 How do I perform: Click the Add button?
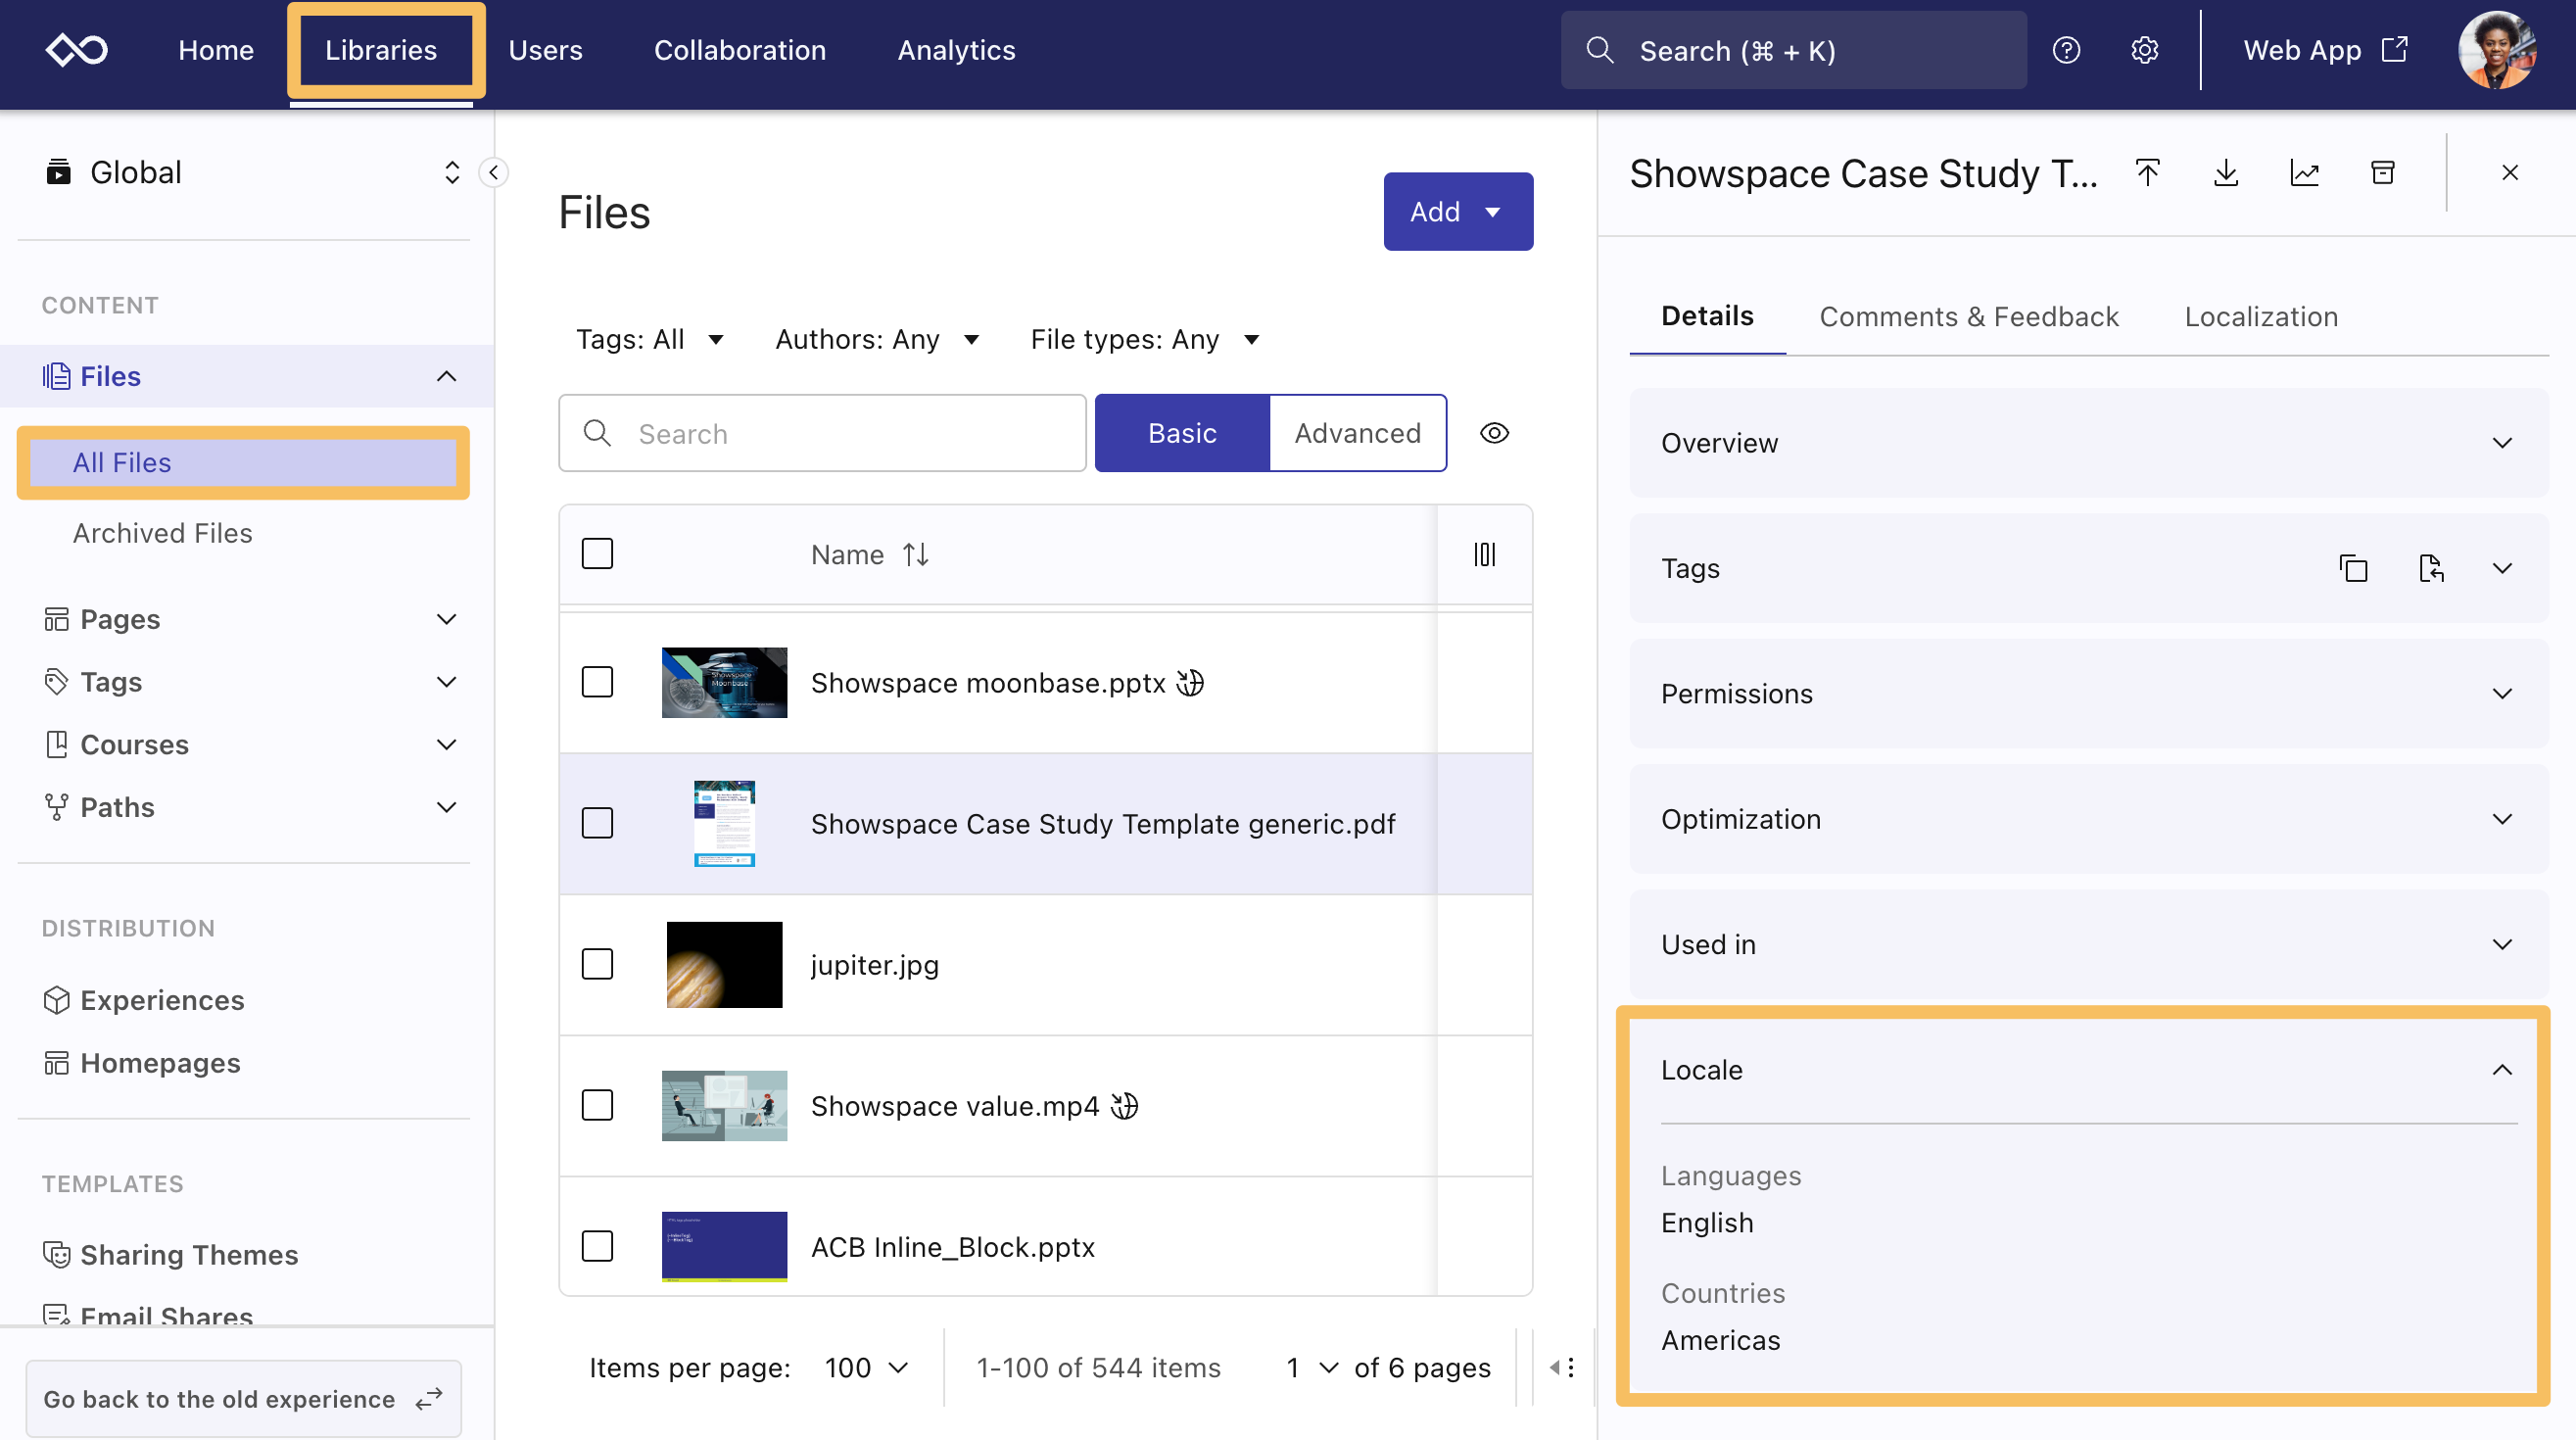pos(1457,212)
